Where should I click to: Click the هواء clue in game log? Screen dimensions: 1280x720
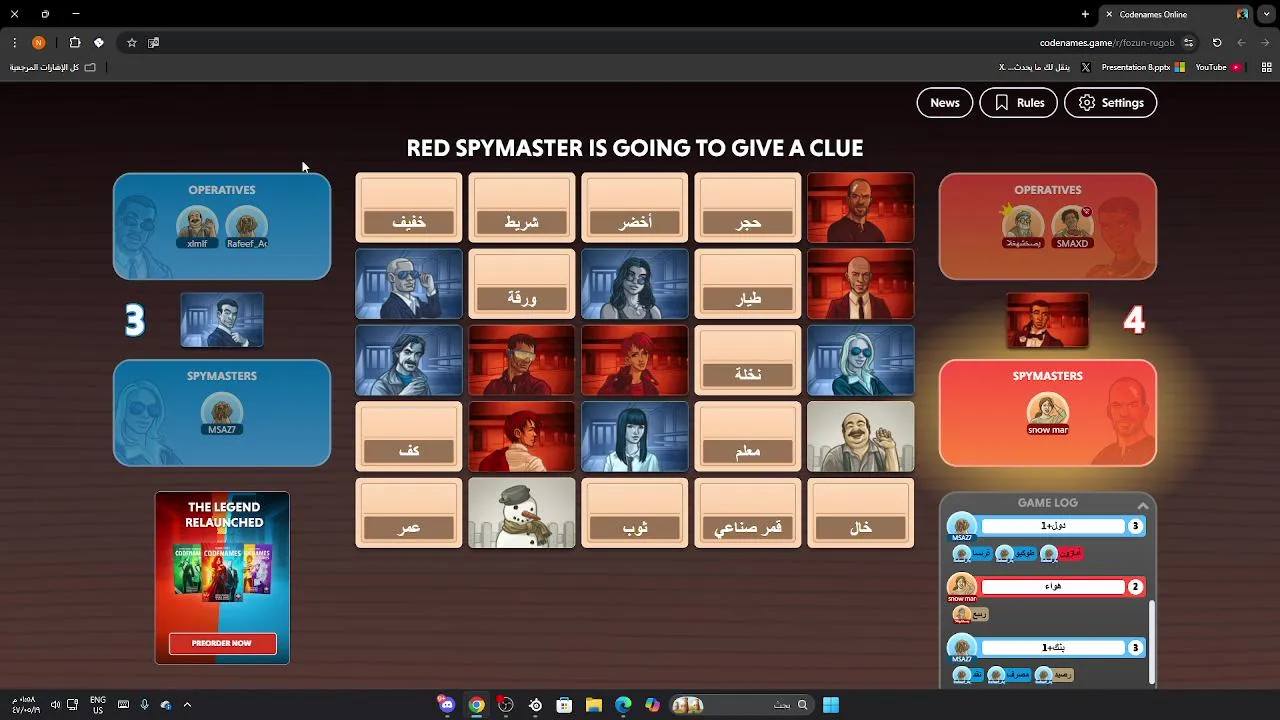click(x=1053, y=587)
